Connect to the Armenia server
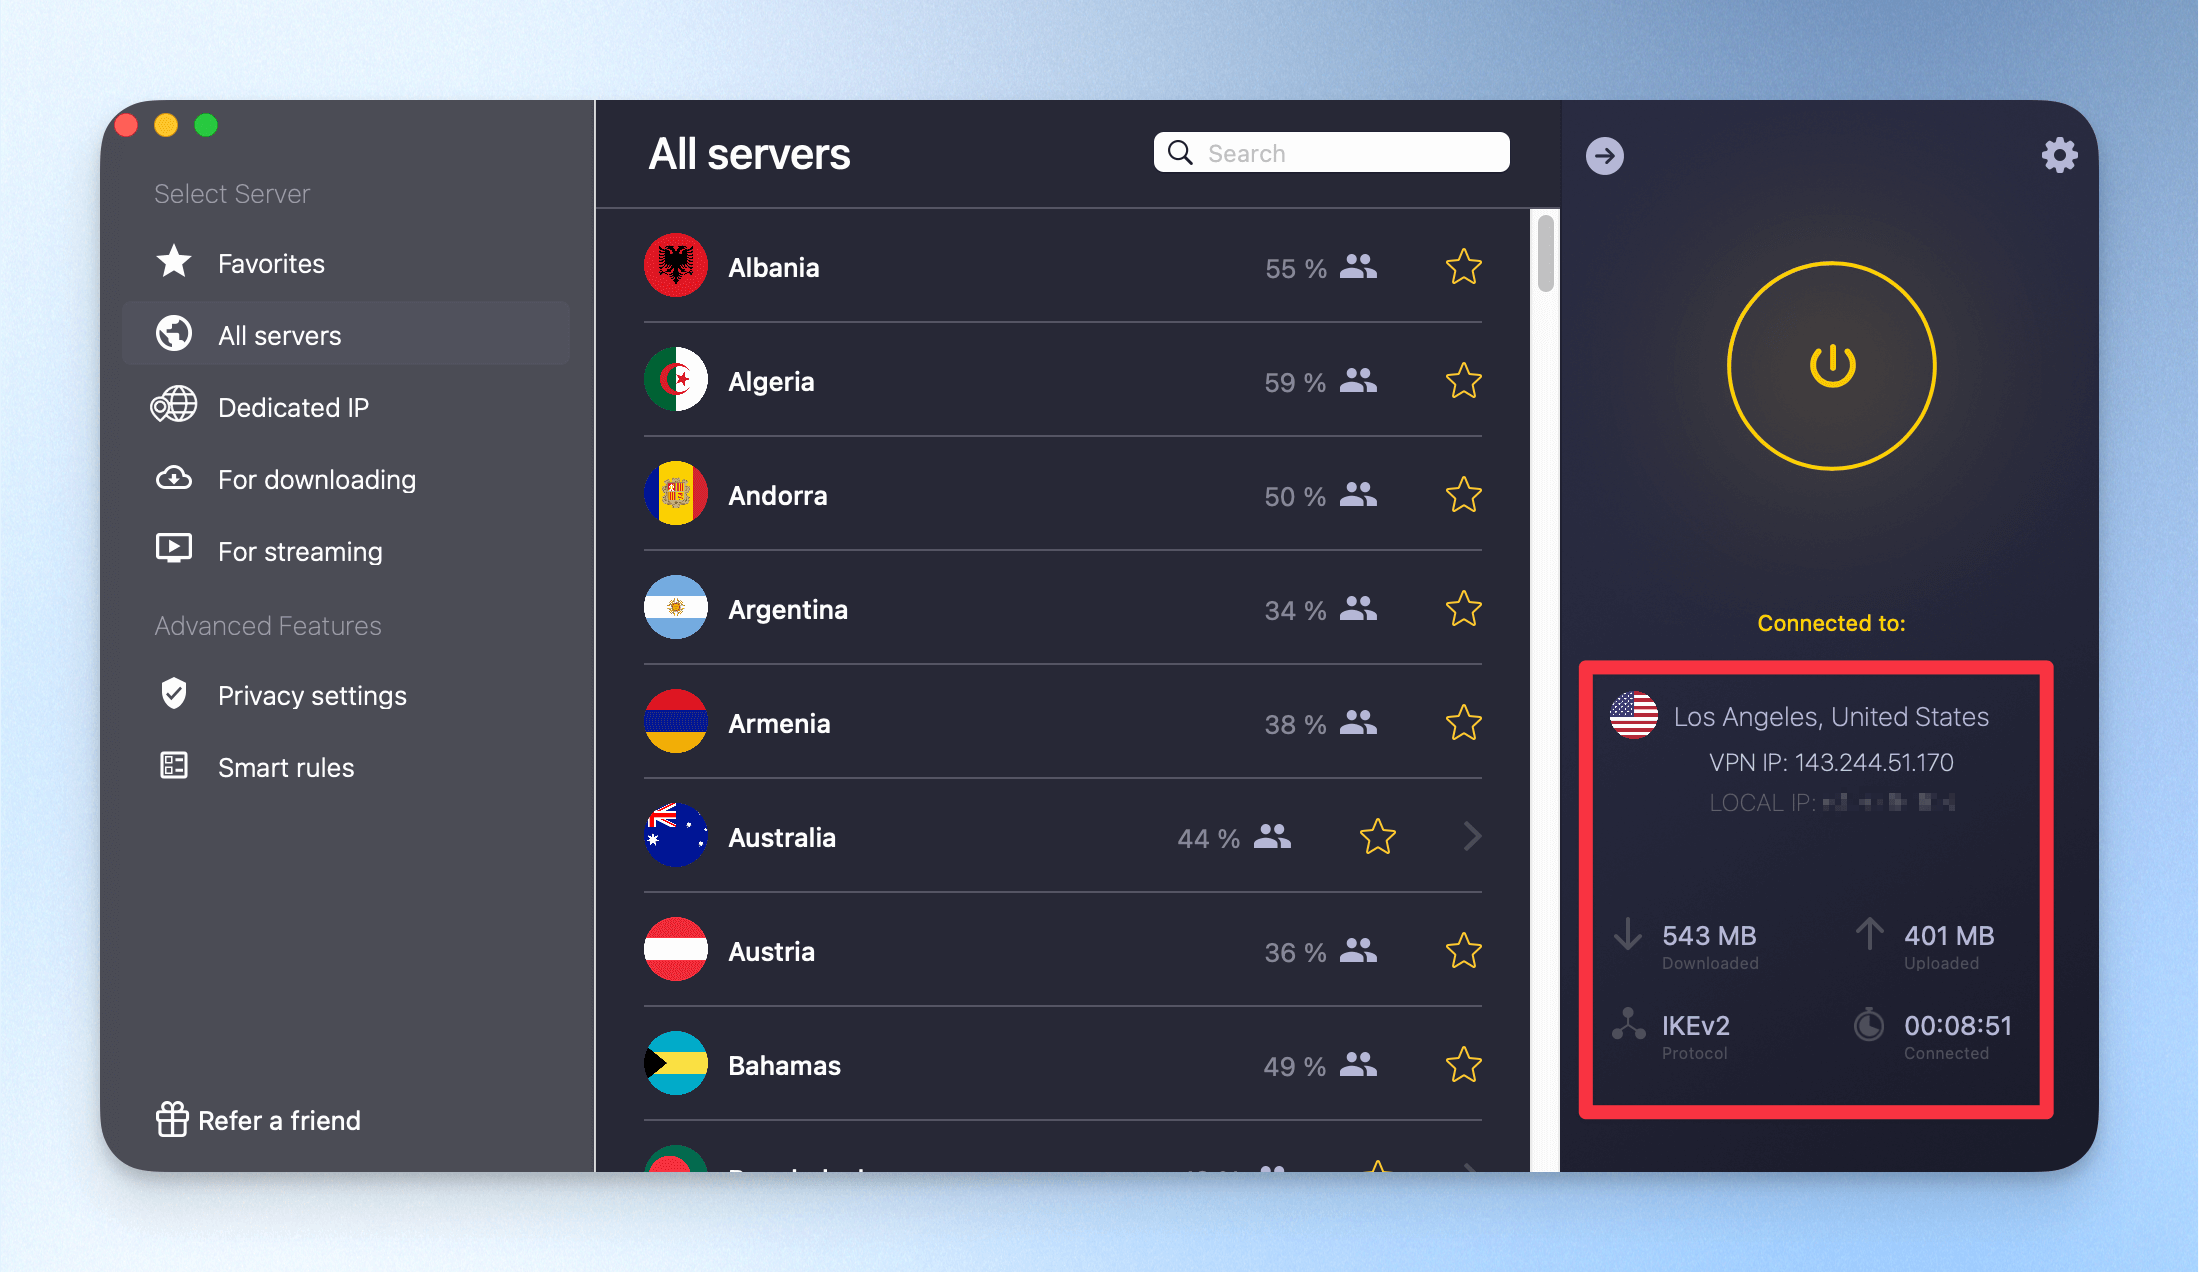This screenshot has height=1272, width=2199. coord(1062,723)
